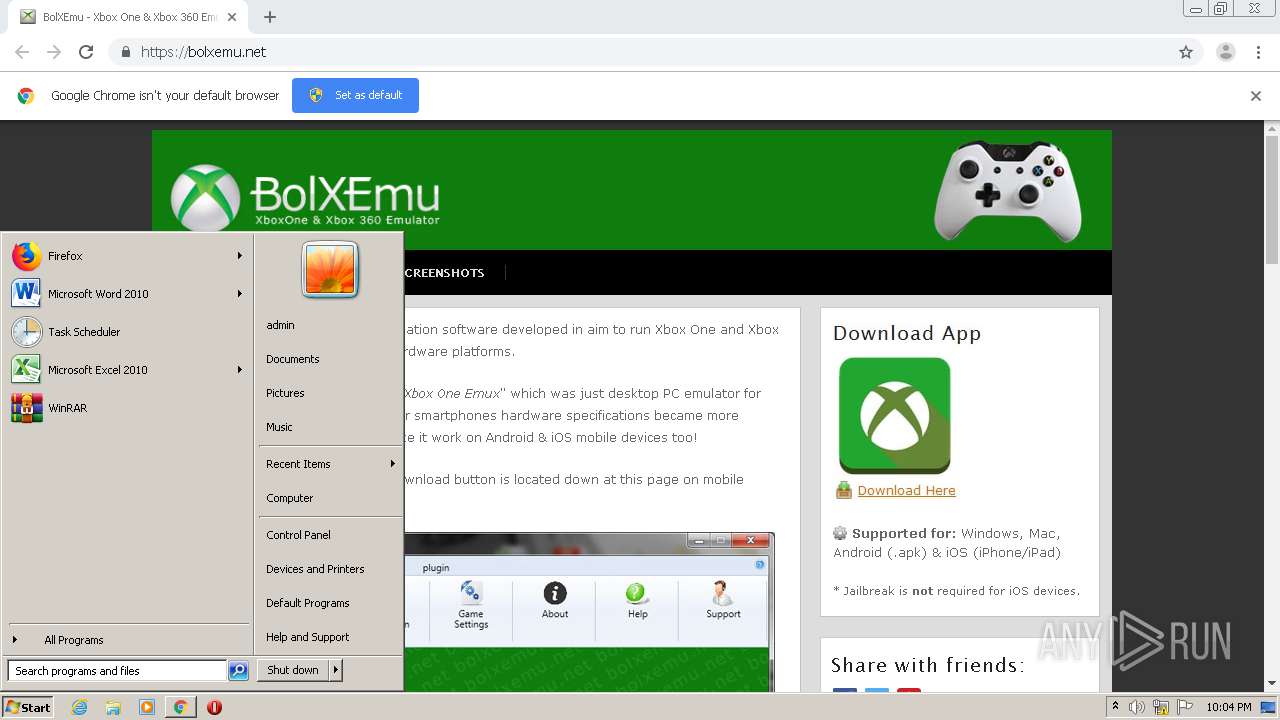The width and height of the screenshot is (1280, 720).
Task: Open Devices and Printers
Action: point(315,569)
